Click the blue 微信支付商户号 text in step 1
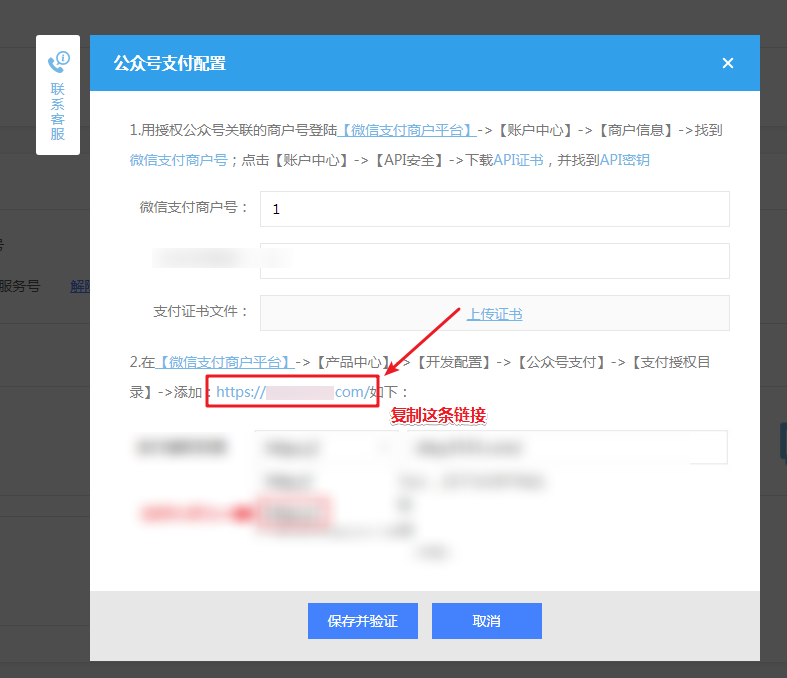Screen dimensions: 787x678 pos(179,160)
